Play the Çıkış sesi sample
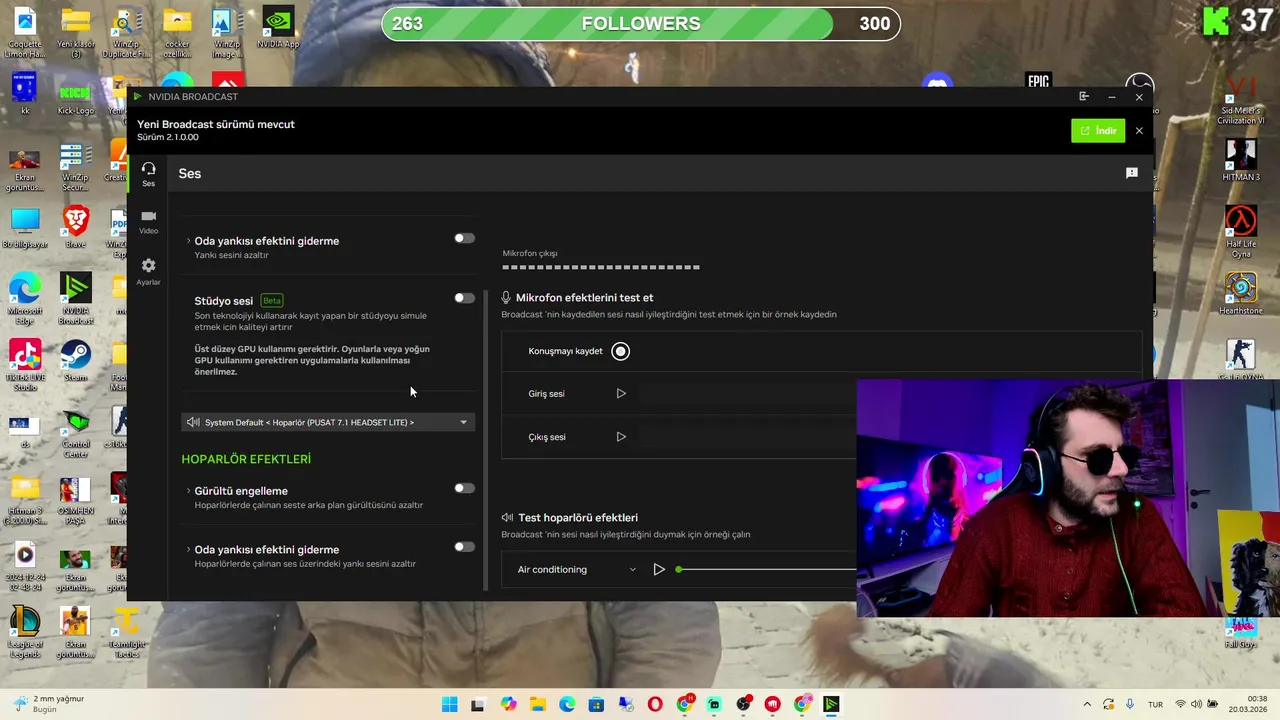 (621, 437)
